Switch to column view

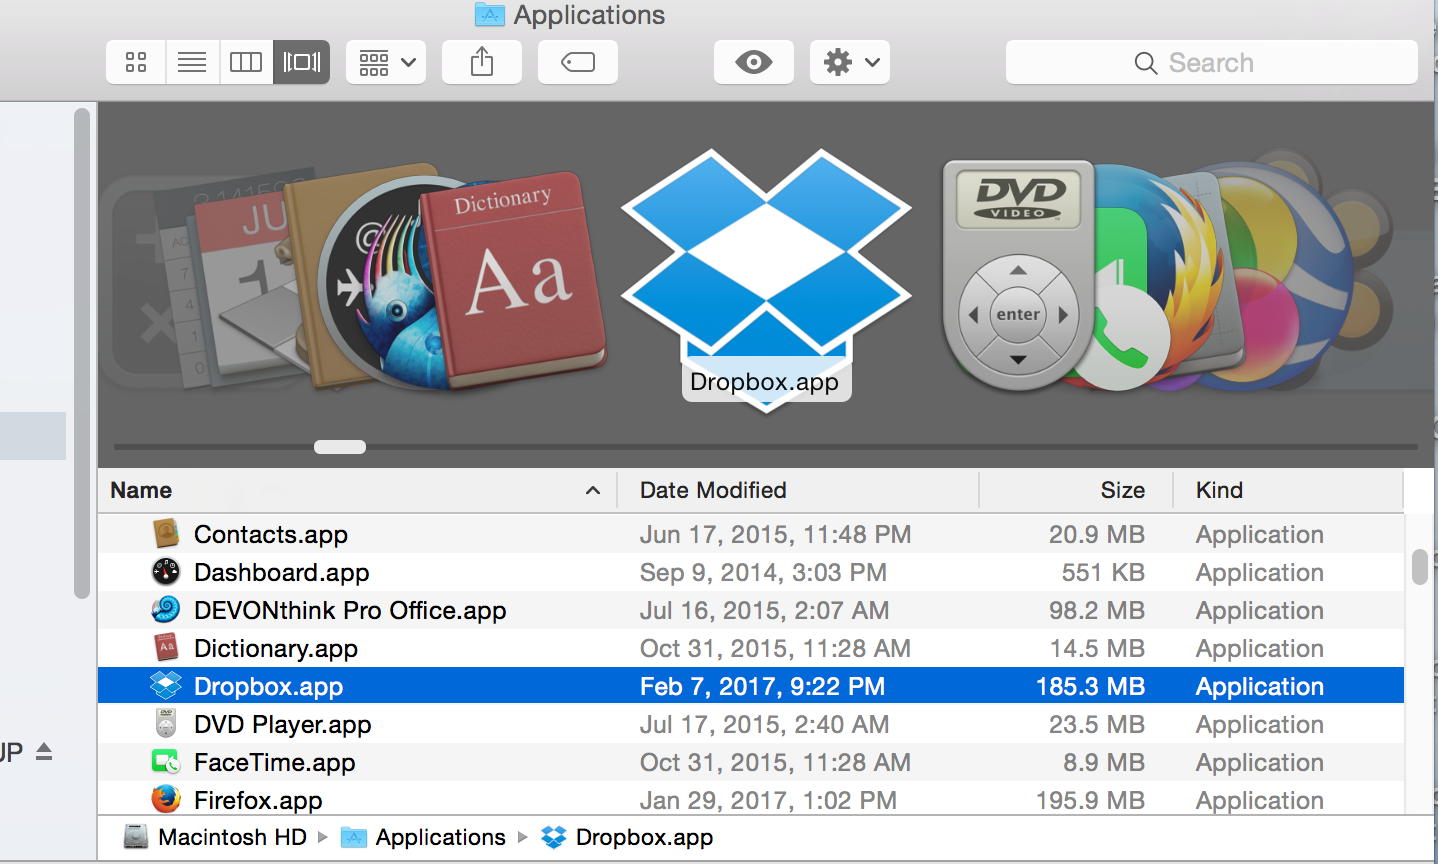246,62
